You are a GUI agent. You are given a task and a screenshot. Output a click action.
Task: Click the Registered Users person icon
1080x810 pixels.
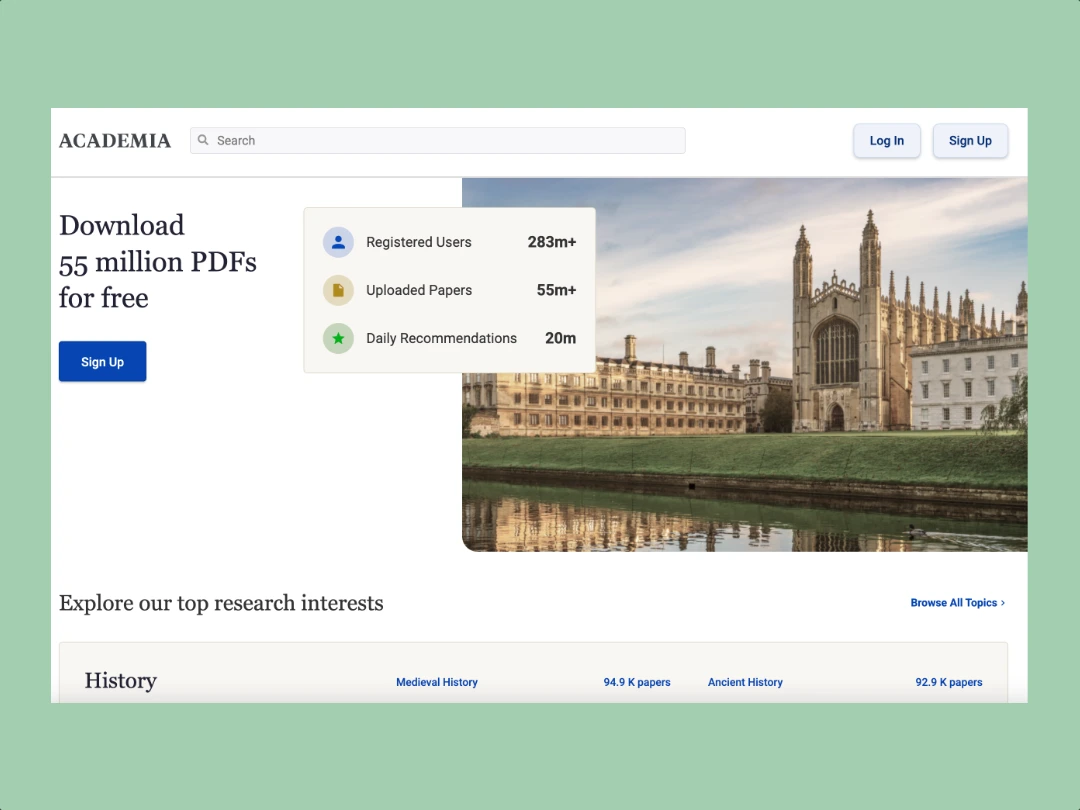(338, 242)
